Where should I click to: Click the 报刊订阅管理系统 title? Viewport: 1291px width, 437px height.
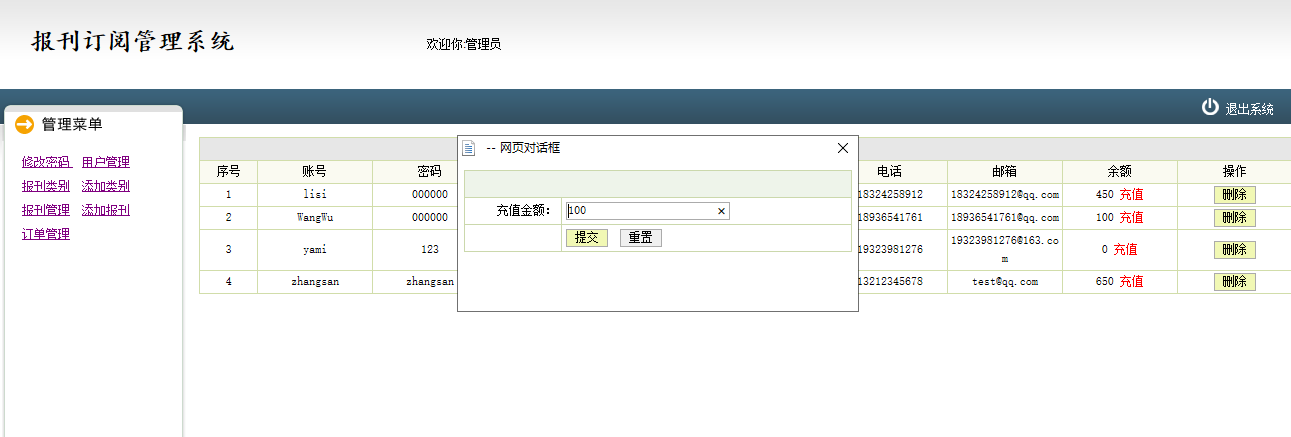133,41
